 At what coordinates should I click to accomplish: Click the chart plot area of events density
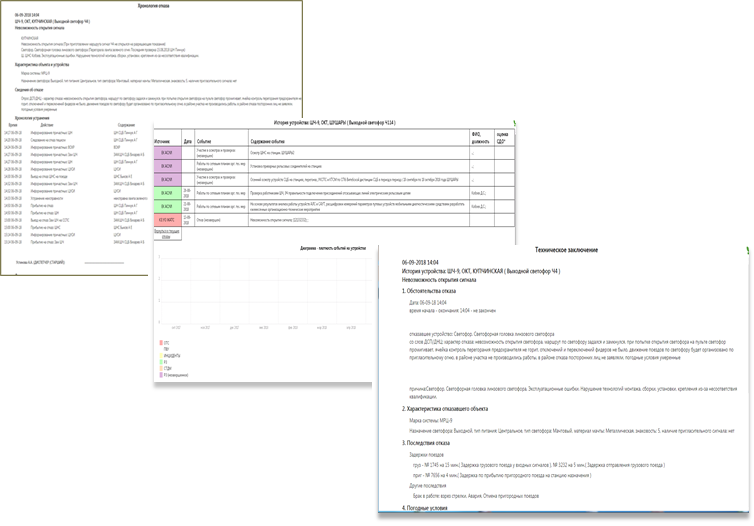point(265,289)
